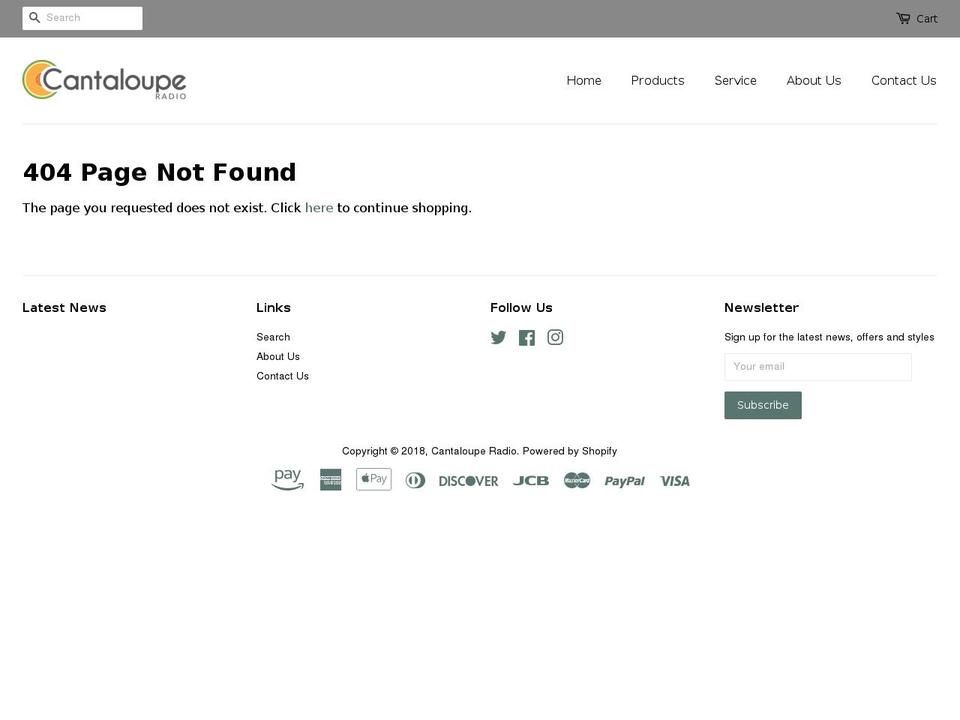Open the Powered by Shopify link
Viewport: 960px width, 720px height.
click(x=569, y=451)
